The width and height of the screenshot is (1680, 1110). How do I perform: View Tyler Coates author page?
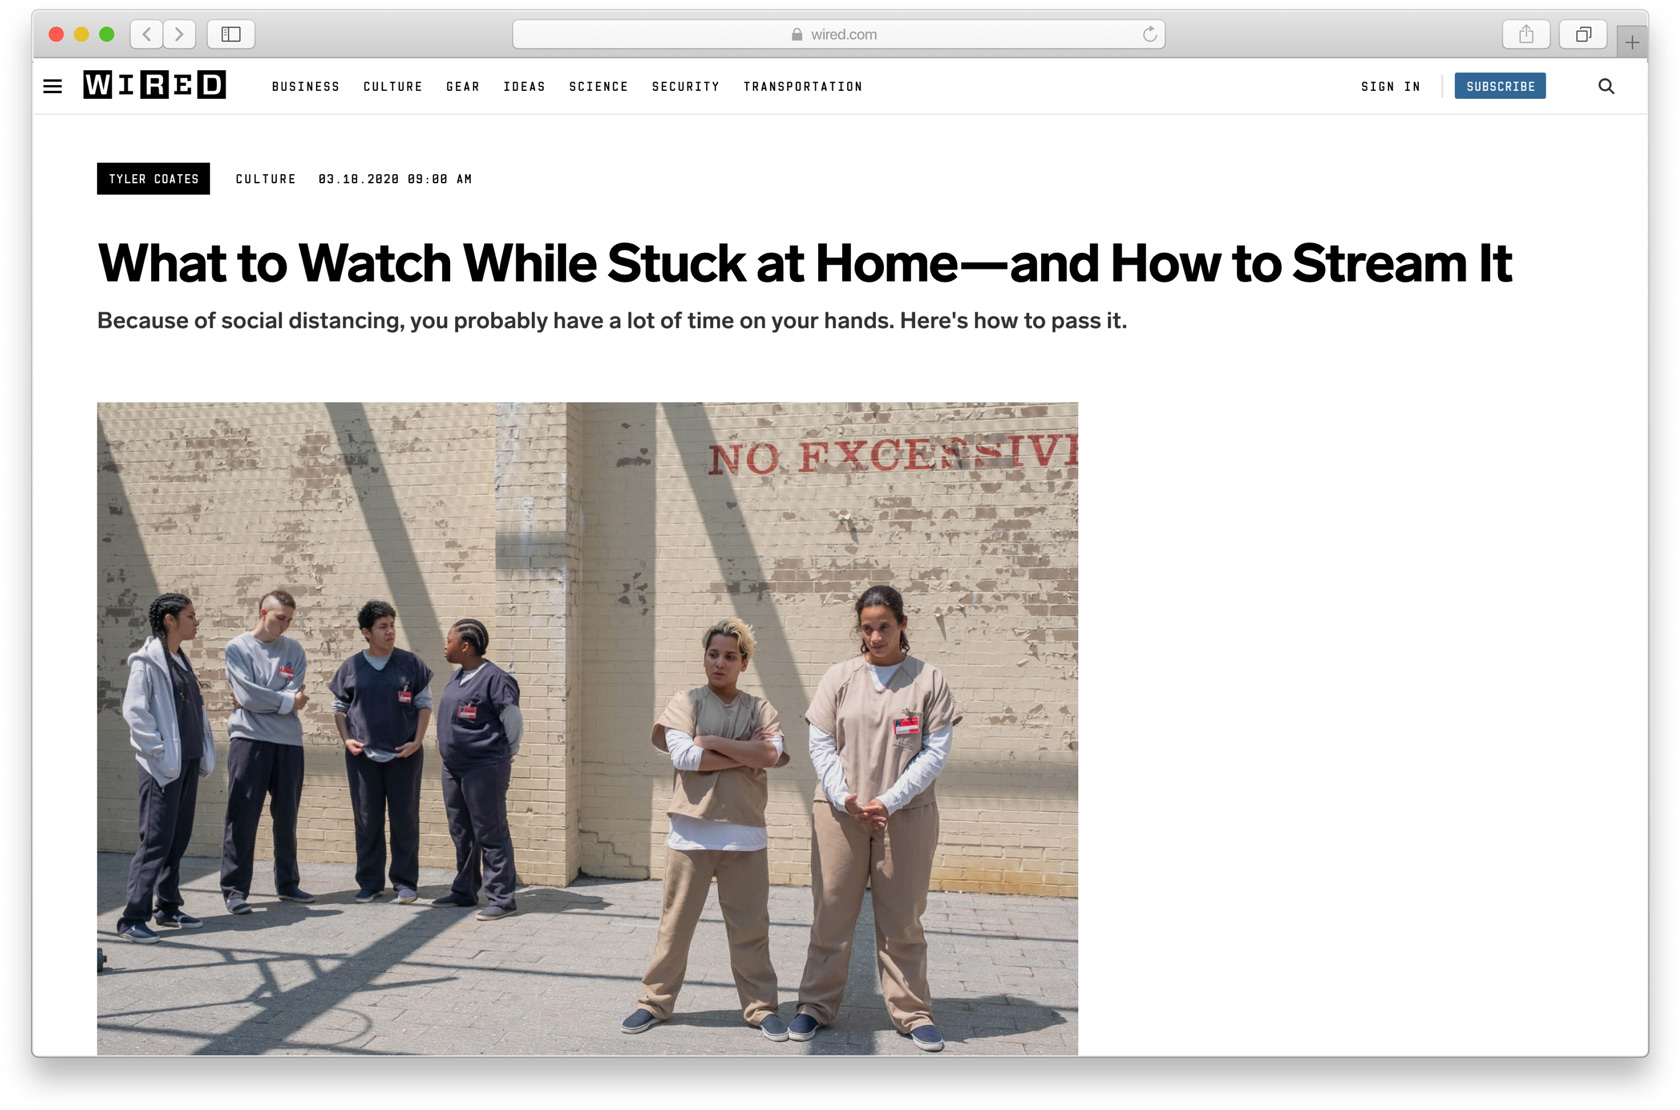point(153,179)
